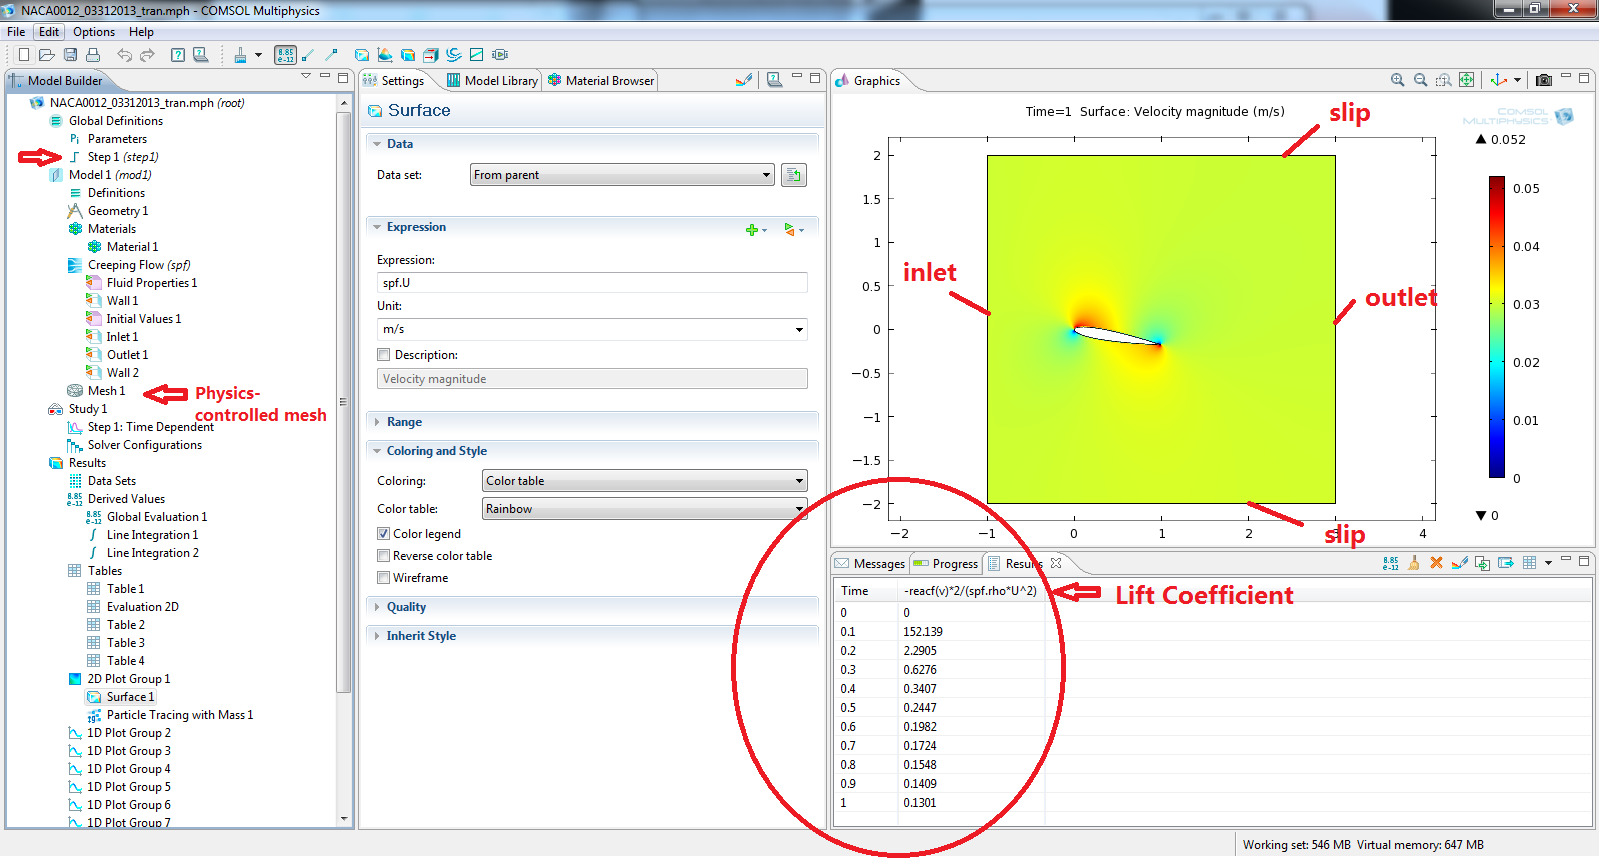This screenshot has height=866, width=1600.
Task: Copy table data to clipboard icon
Action: pyautogui.click(x=1482, y=563)
